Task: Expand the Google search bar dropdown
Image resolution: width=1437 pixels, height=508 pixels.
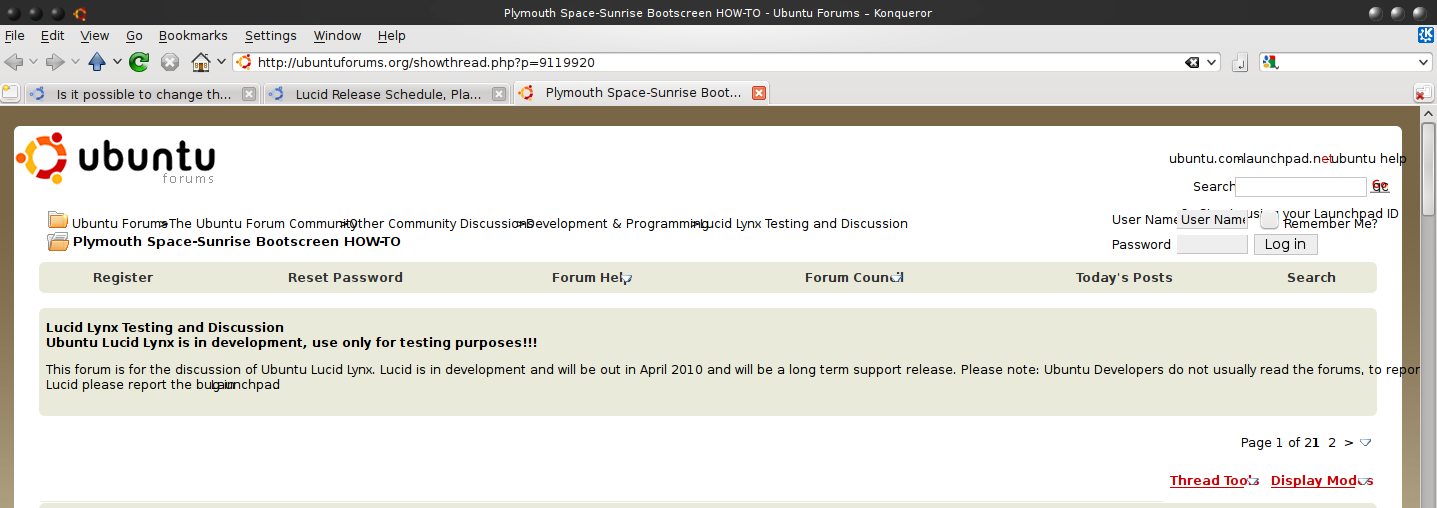Action: click(x=1424, y=62)
